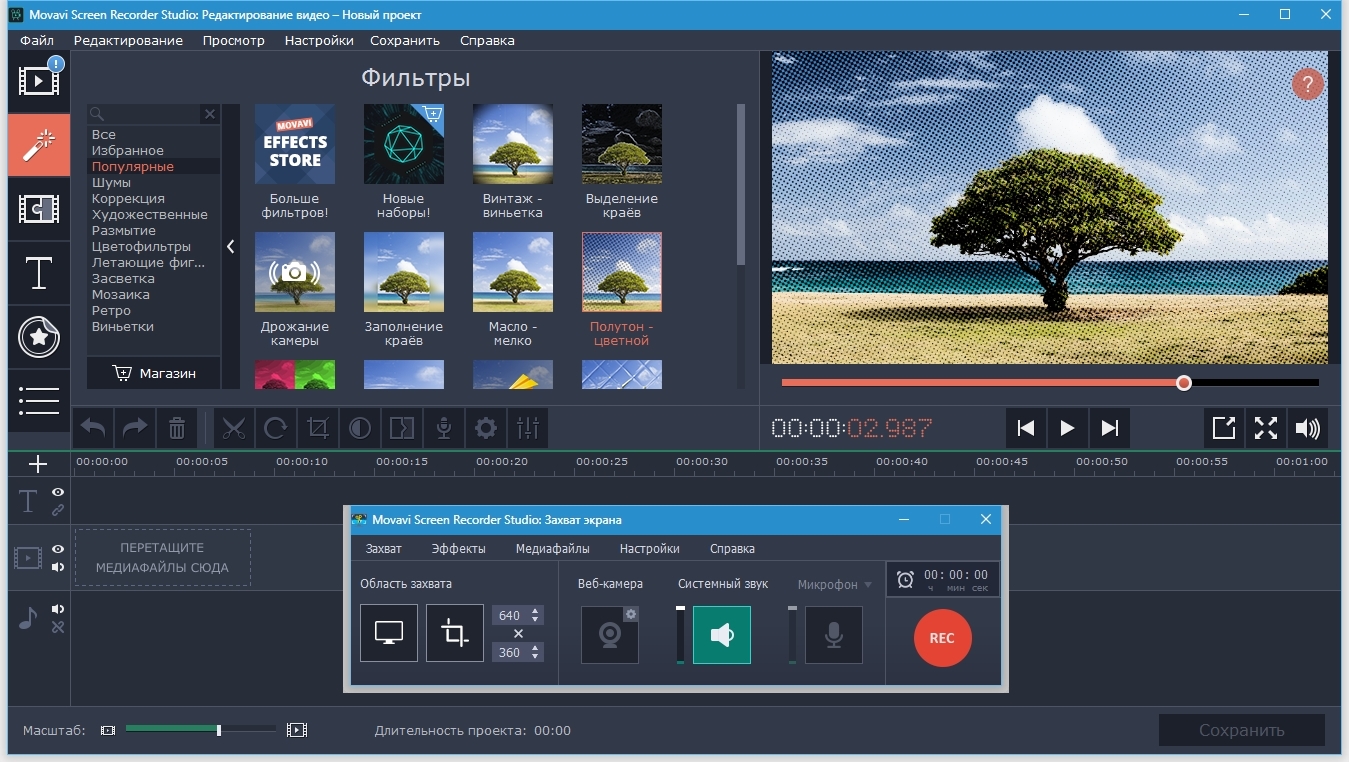Toggle the audio track link icon
The width and height of the screenshot is (1349, 762).
click(x=58, y=627)
